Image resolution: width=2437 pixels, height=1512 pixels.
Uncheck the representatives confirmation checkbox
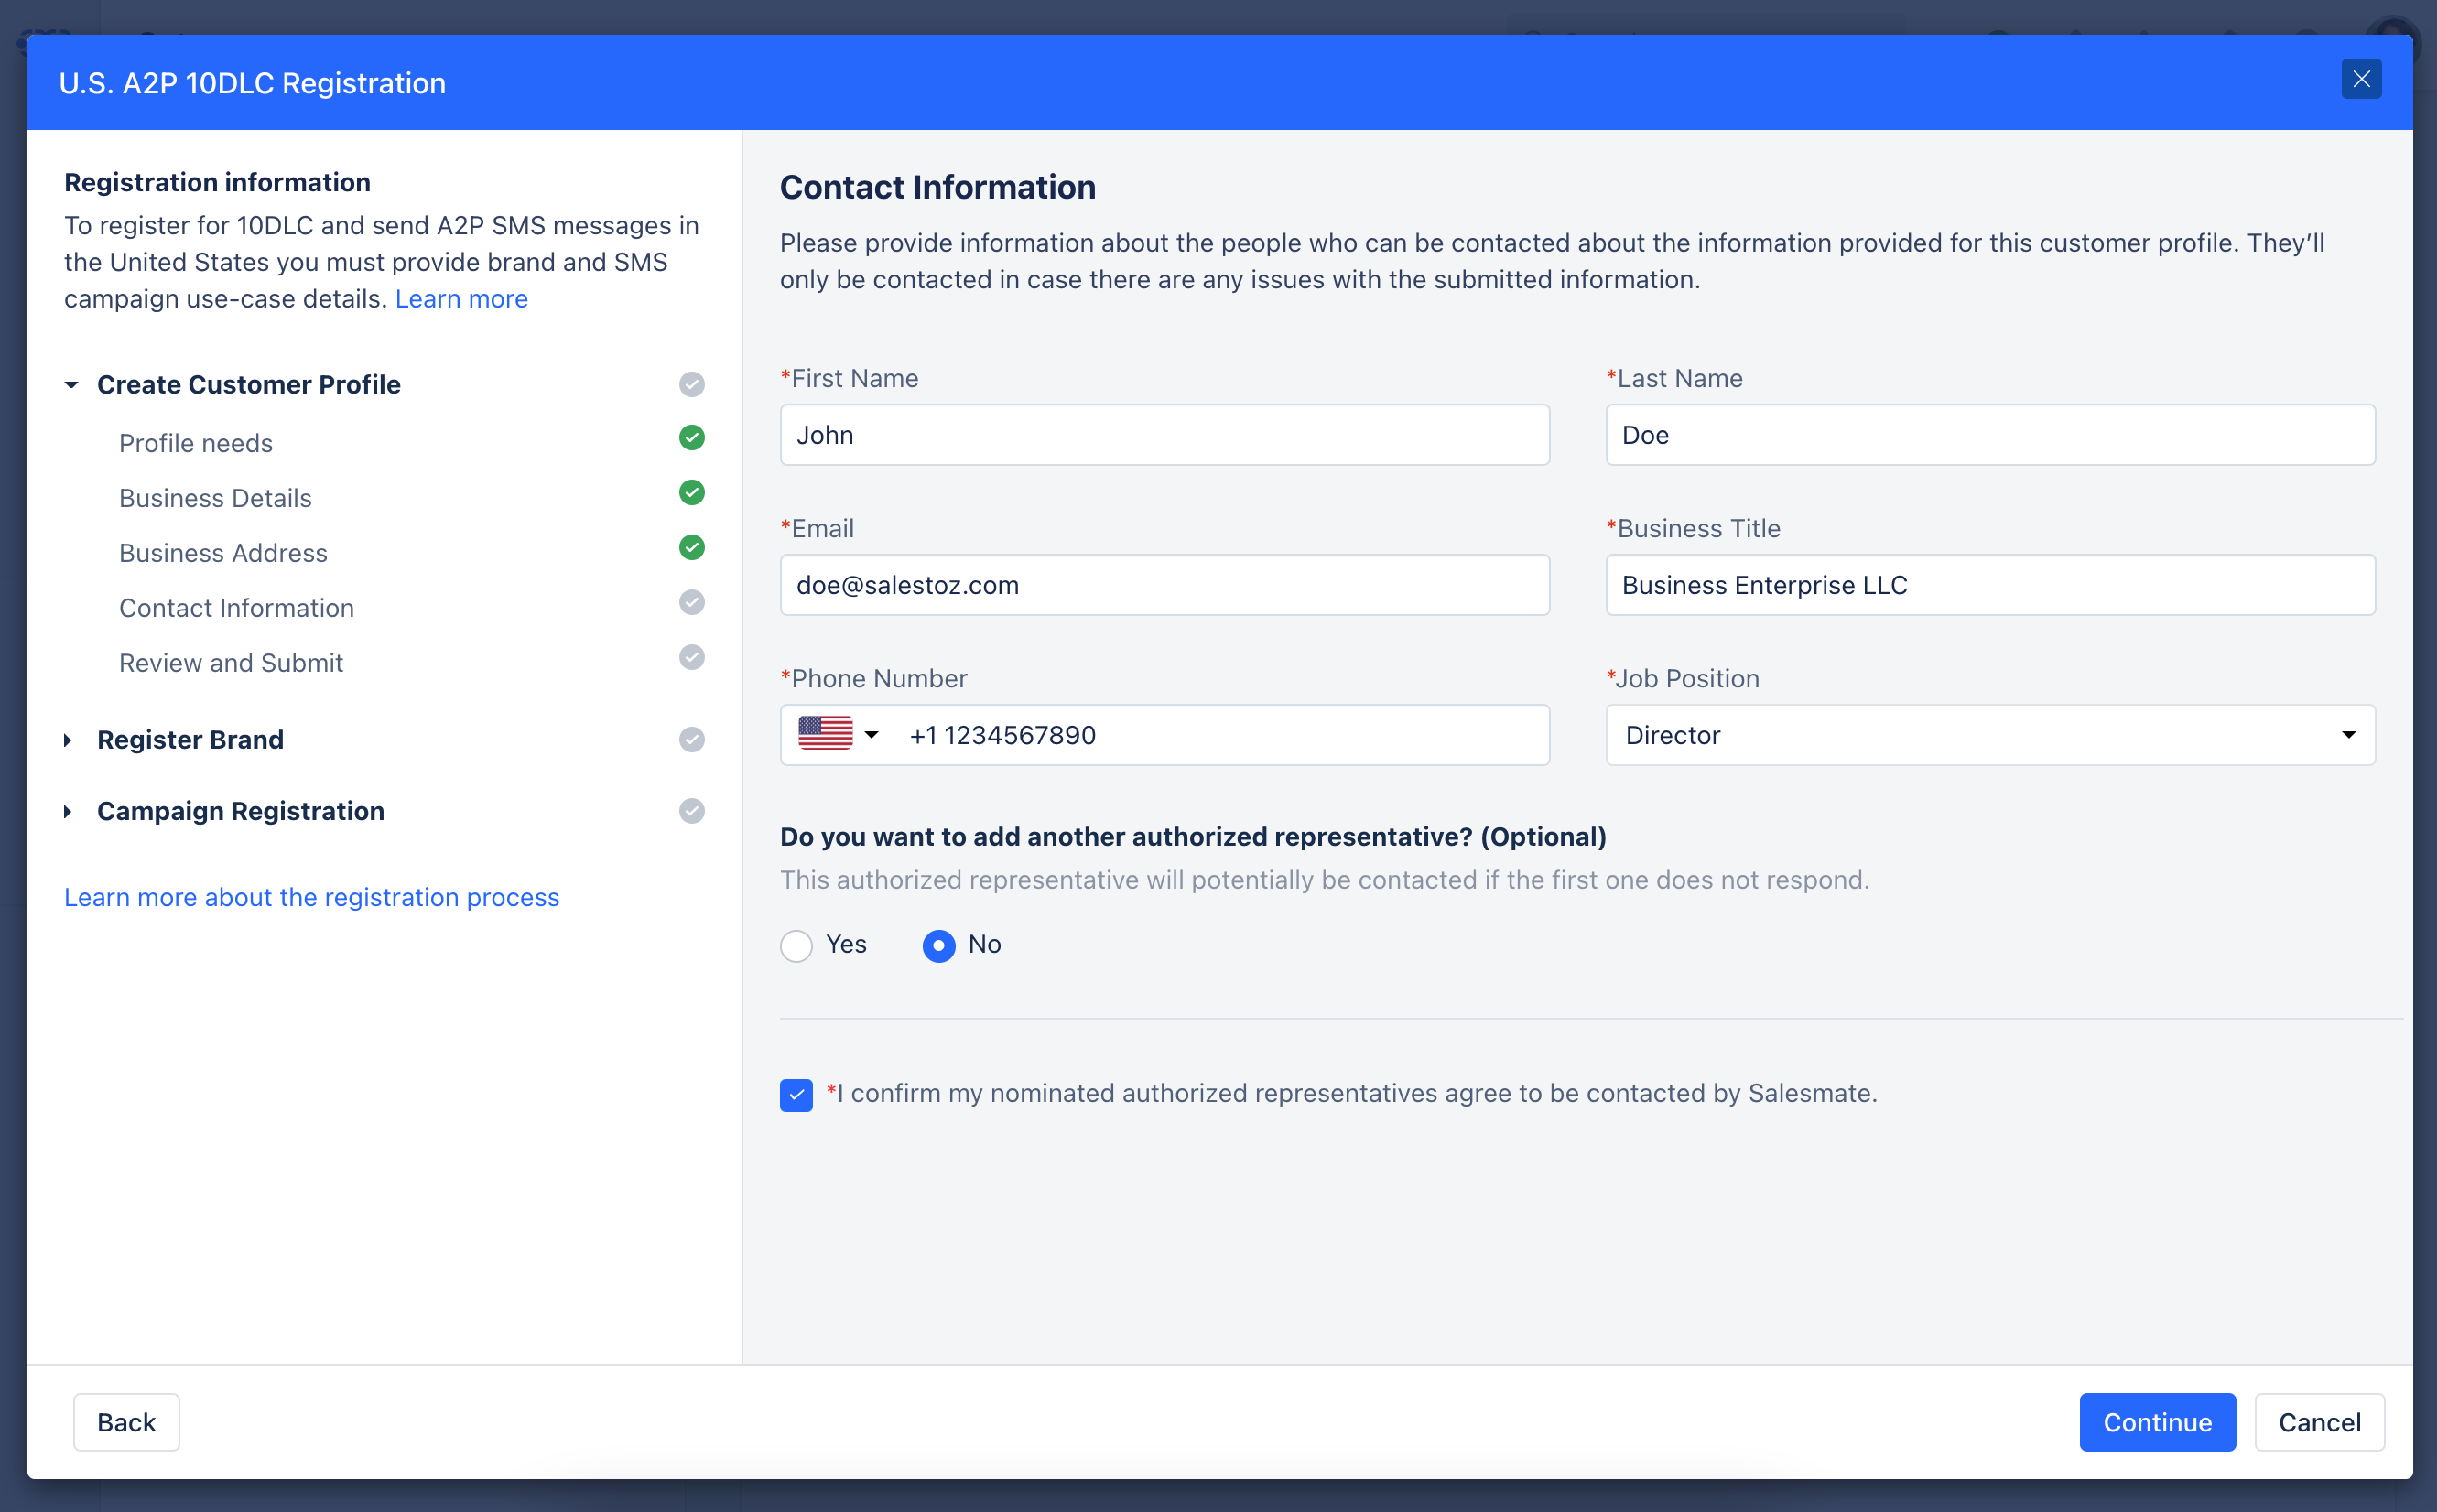coord(796,1095)
